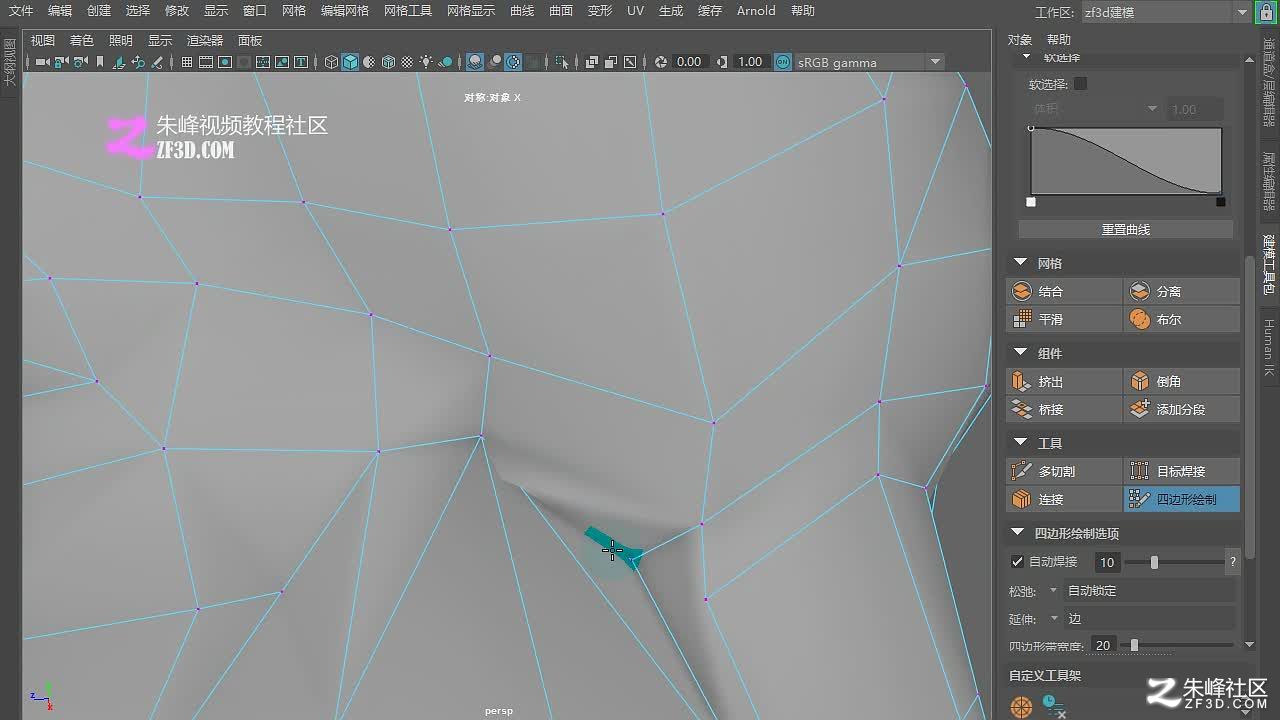Open the 松弛 dropdown arrow

click(x=1054, y=591)
